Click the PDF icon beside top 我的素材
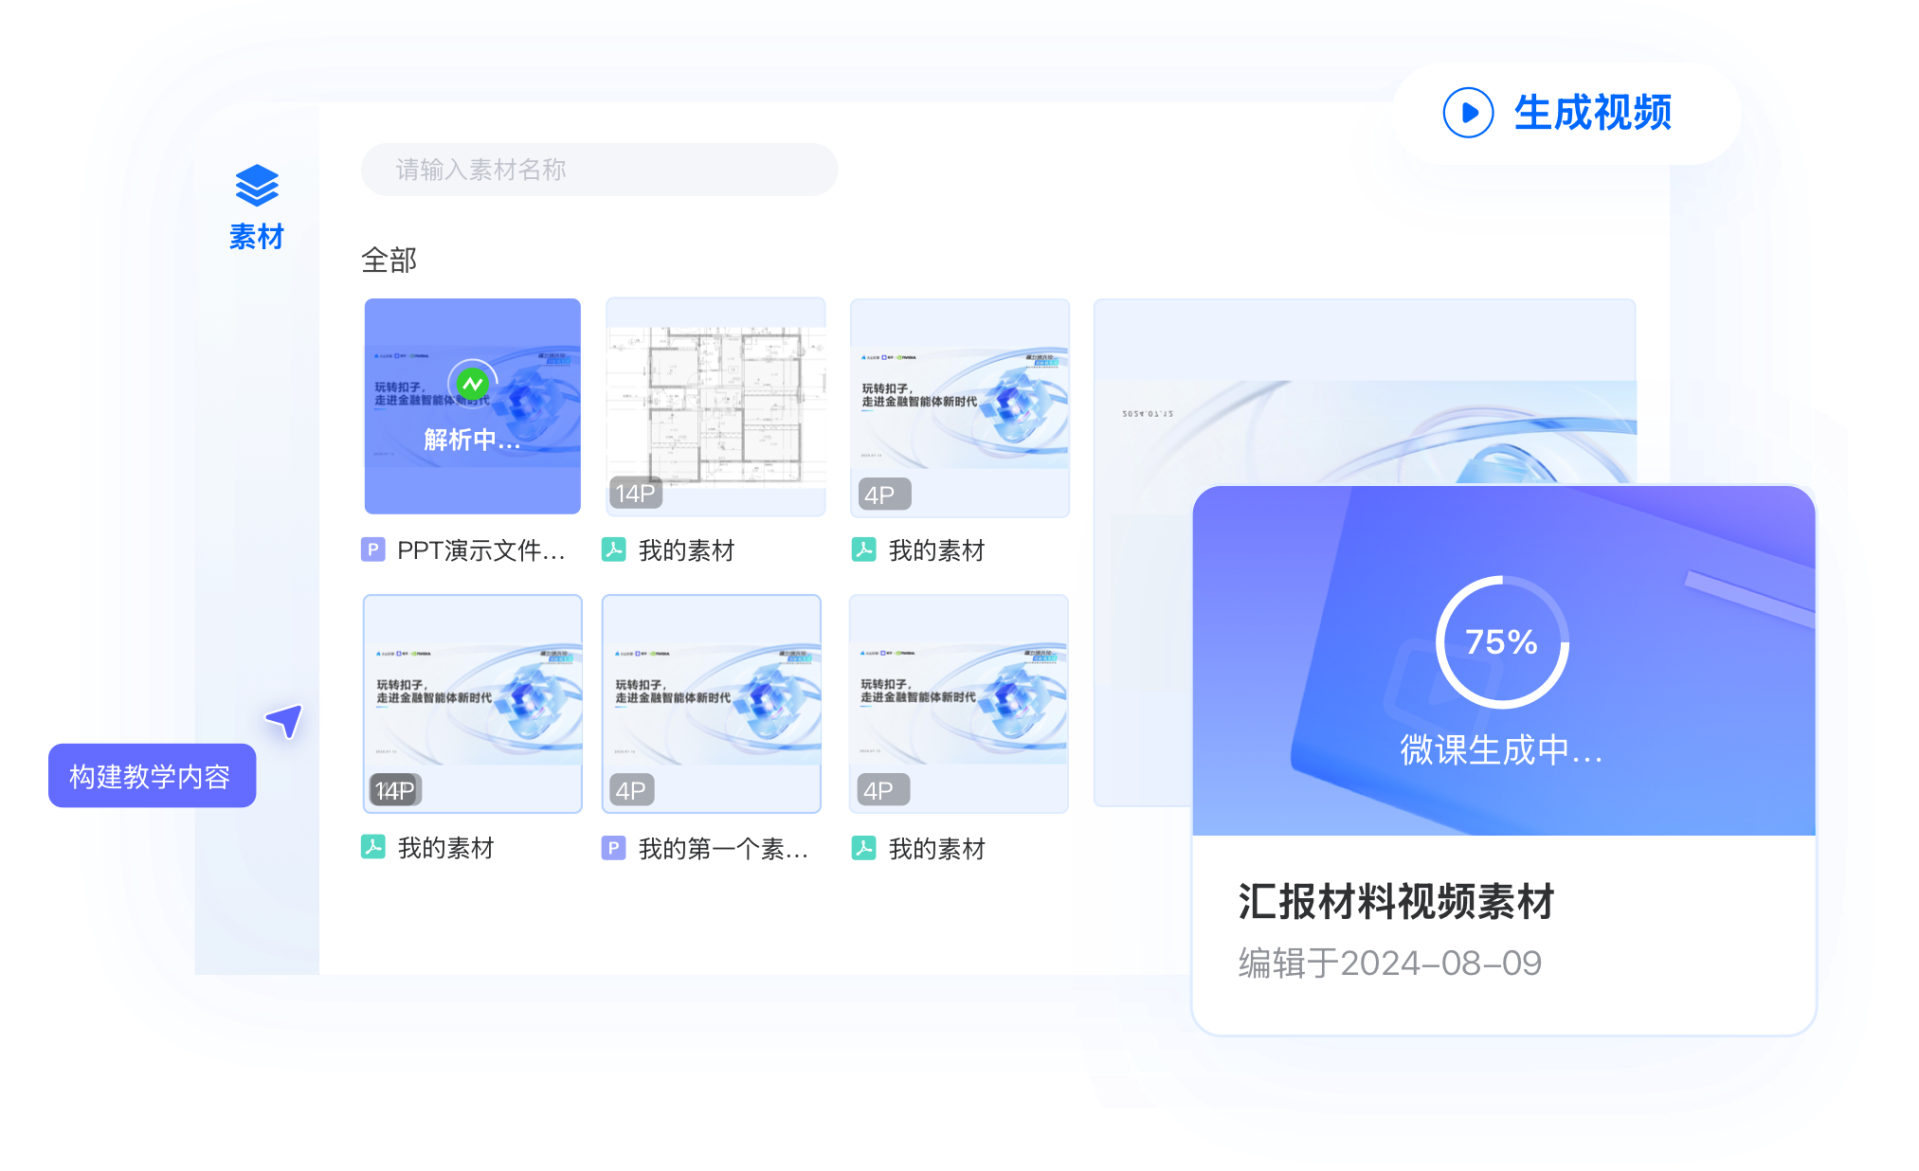This screenshot has width=1919, height=1171. pos(613,549)
